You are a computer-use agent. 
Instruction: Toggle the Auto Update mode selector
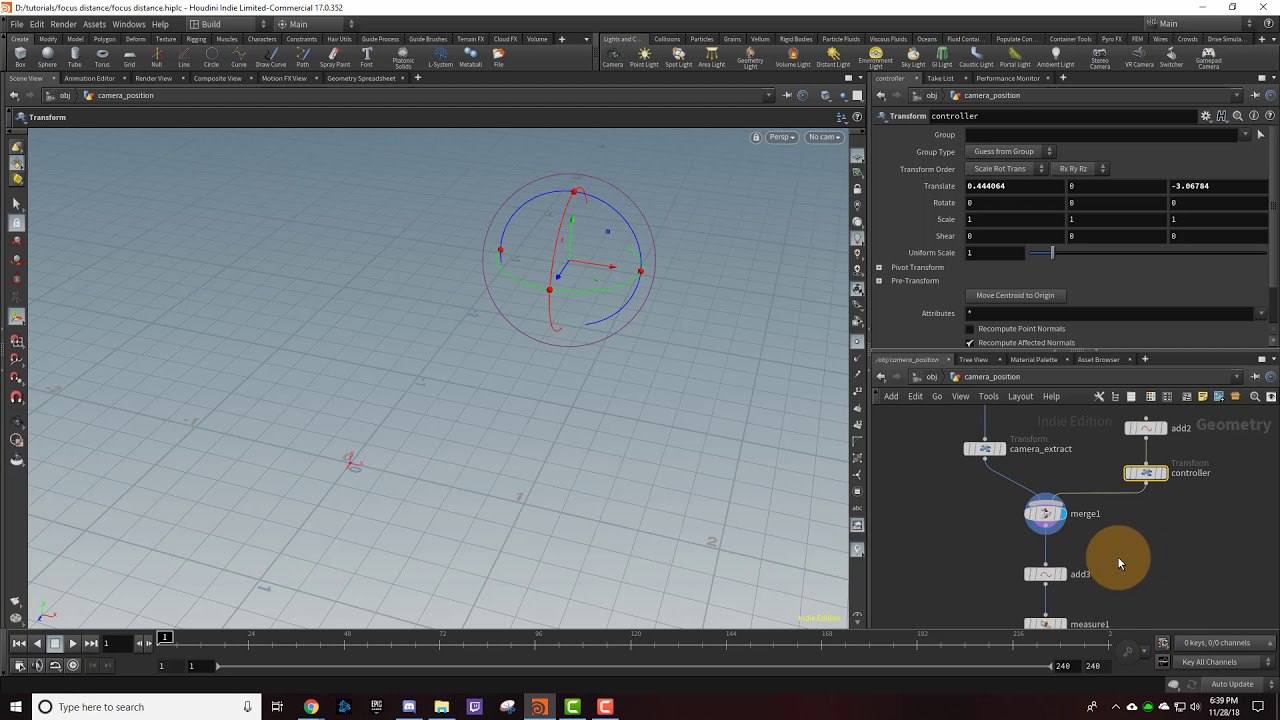pyautogui.click(x=1231, y=684)
